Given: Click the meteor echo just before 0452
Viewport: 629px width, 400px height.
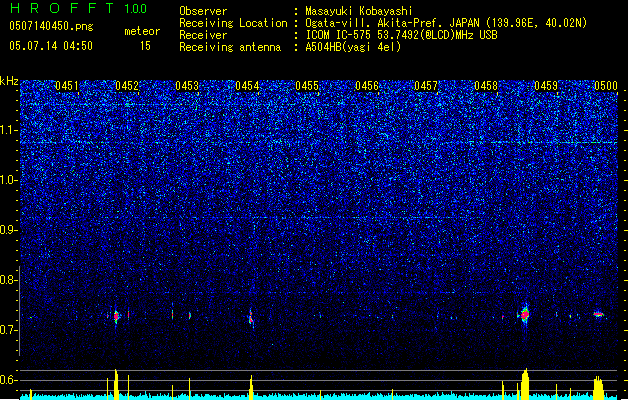Looking at the screenshot, I should coord(116,317).
